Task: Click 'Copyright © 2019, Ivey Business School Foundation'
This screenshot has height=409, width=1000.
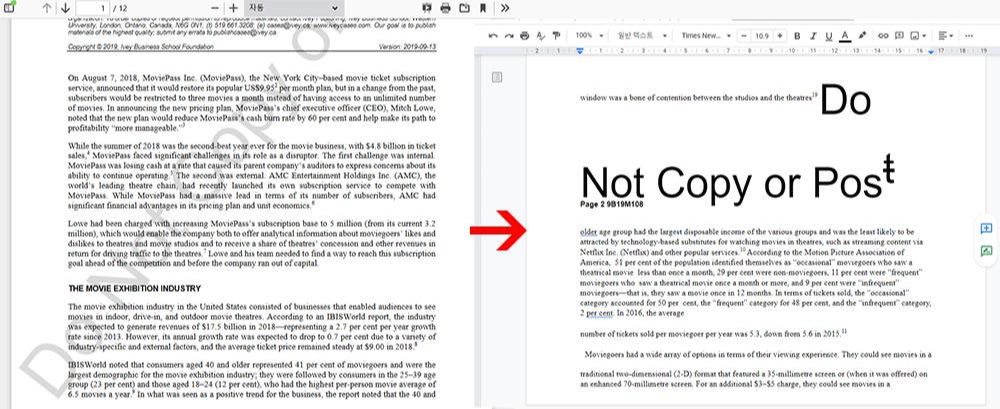Action: pos(141,47)
